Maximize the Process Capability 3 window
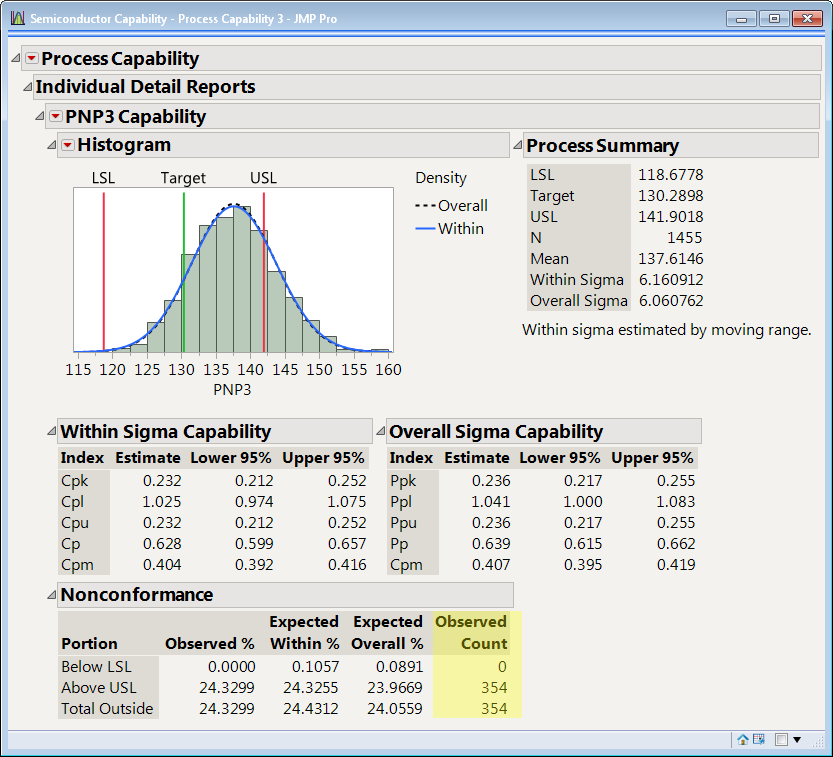833x757 pixels. 774,19
